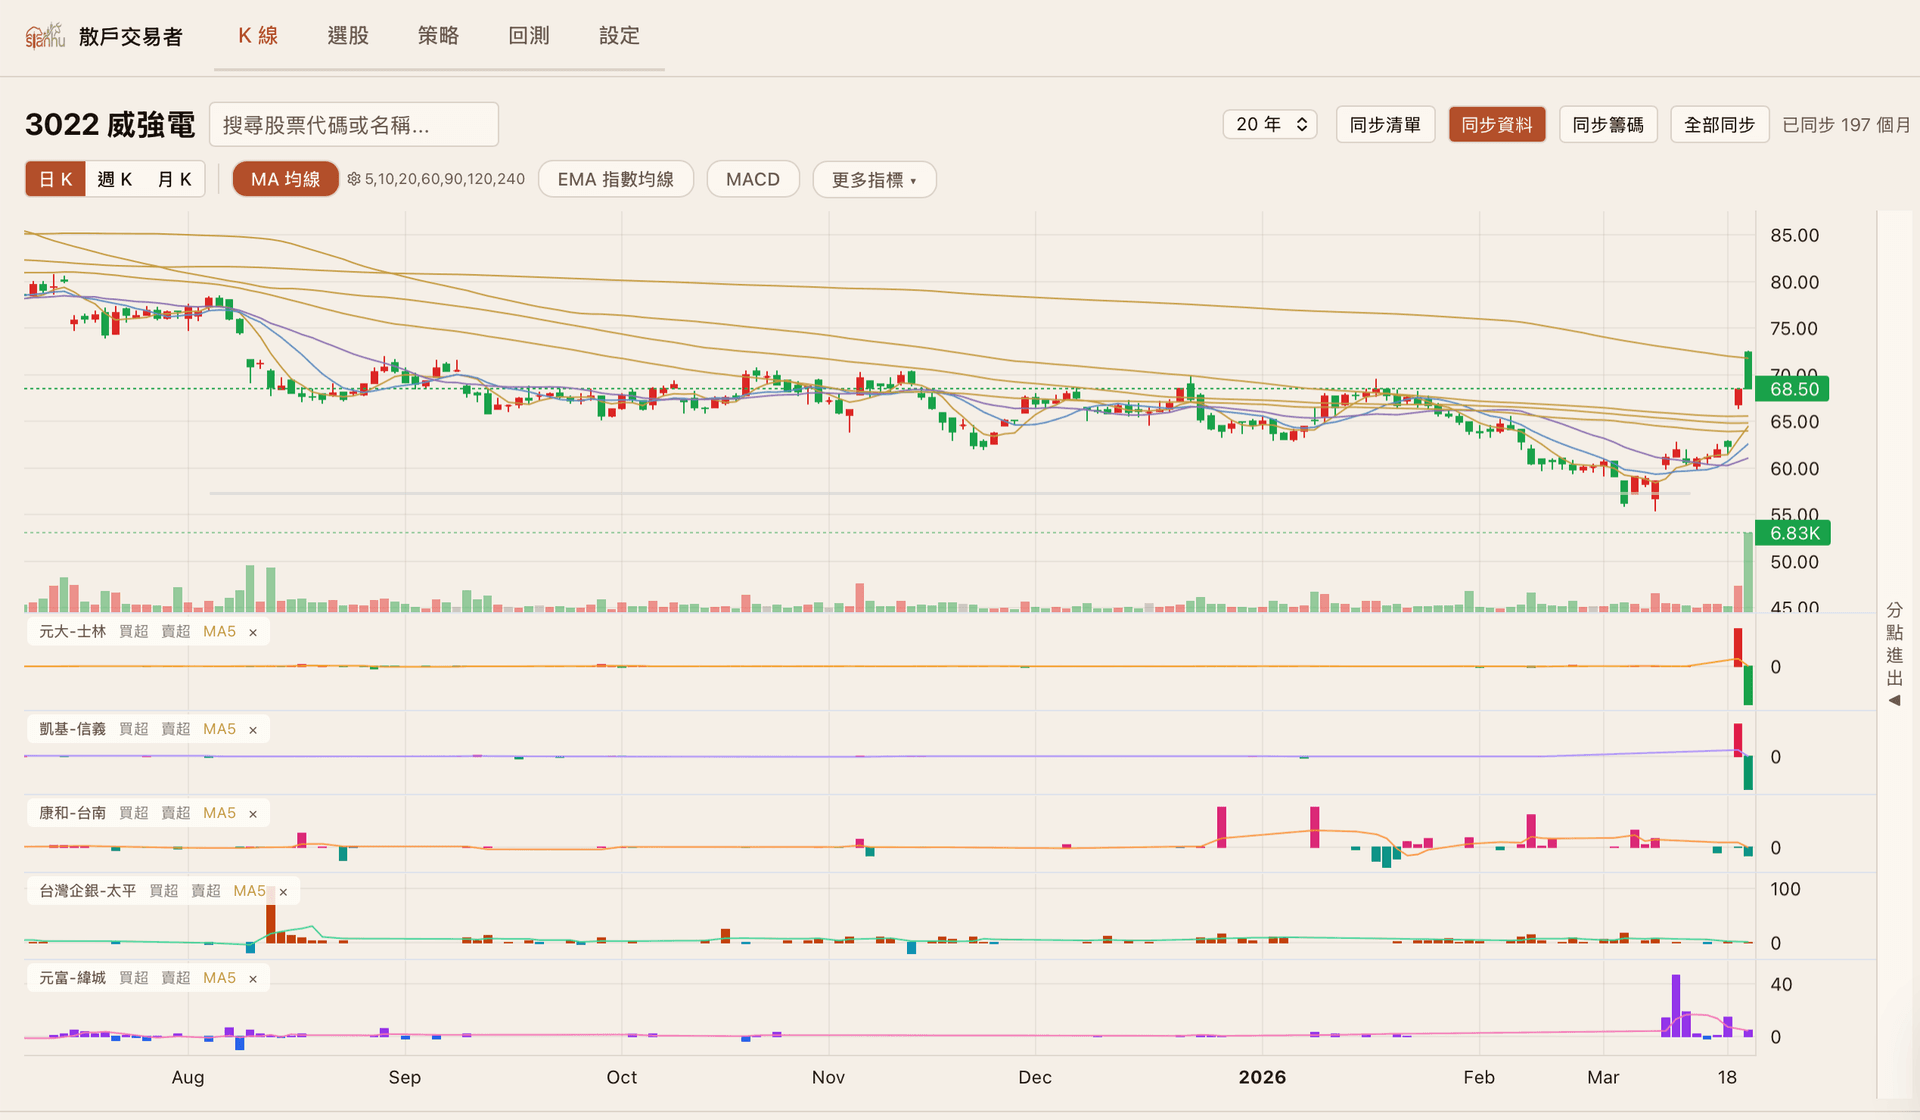
Task: Close the 凱基-信義 broker panel
Action: [x=253, y=730]
